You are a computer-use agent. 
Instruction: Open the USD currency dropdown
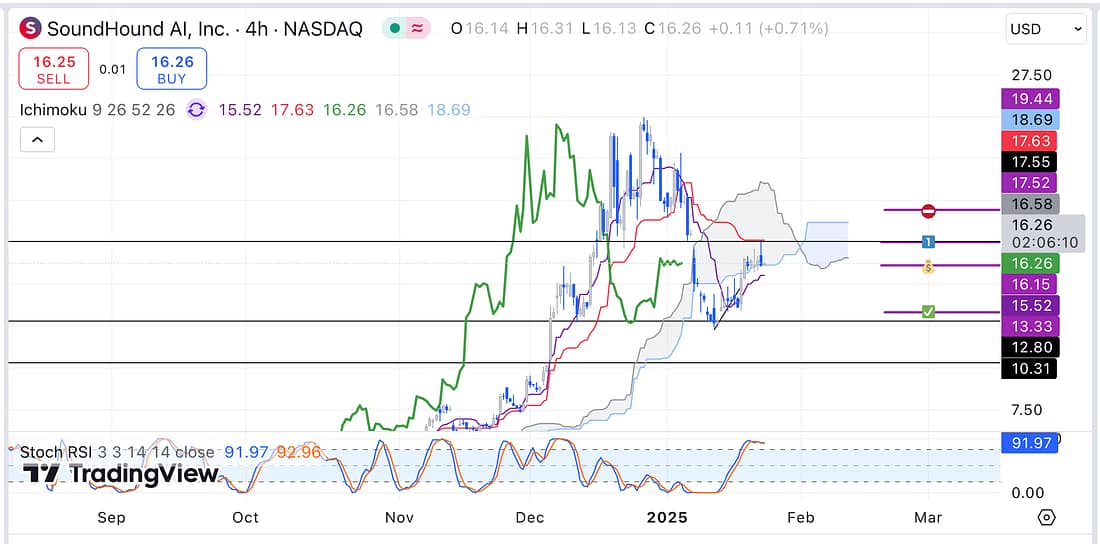pyautogui.click(x=1046, y=30)
